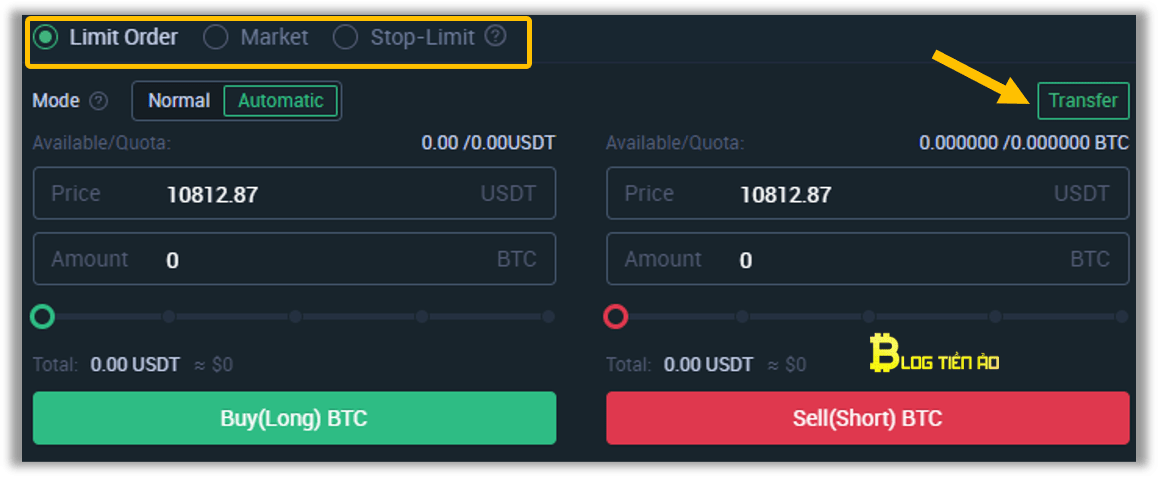This screenshot has height=477, width=1158.
Task: Focus the buy-side Amount input field
Action: point(294,259)
